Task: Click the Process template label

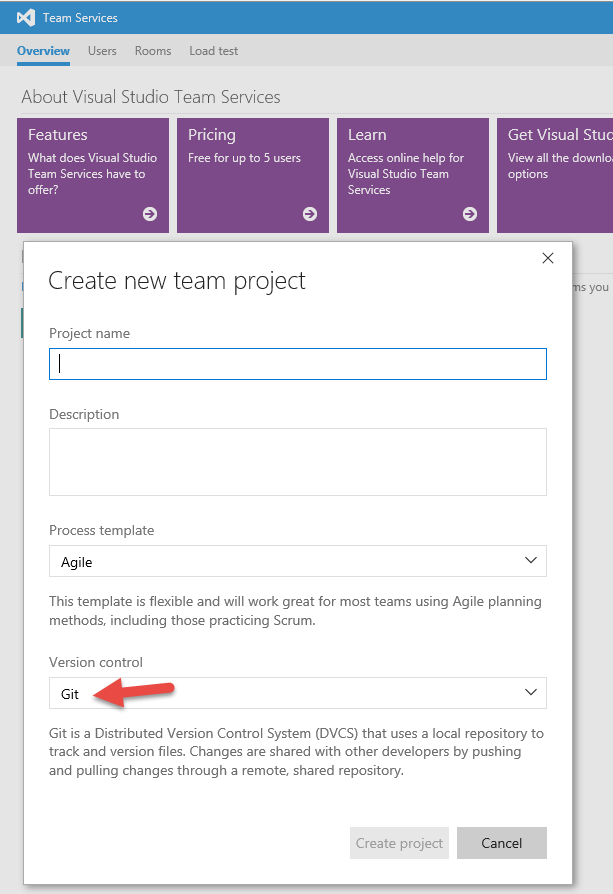Action: 102,530
